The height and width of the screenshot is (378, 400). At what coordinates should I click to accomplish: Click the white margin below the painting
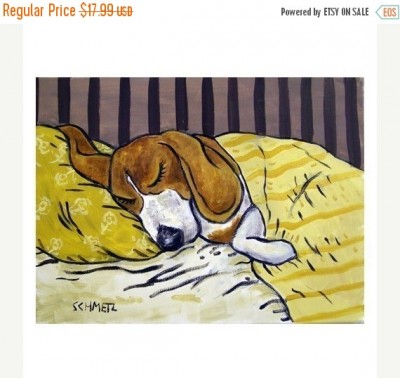[200, 350]
